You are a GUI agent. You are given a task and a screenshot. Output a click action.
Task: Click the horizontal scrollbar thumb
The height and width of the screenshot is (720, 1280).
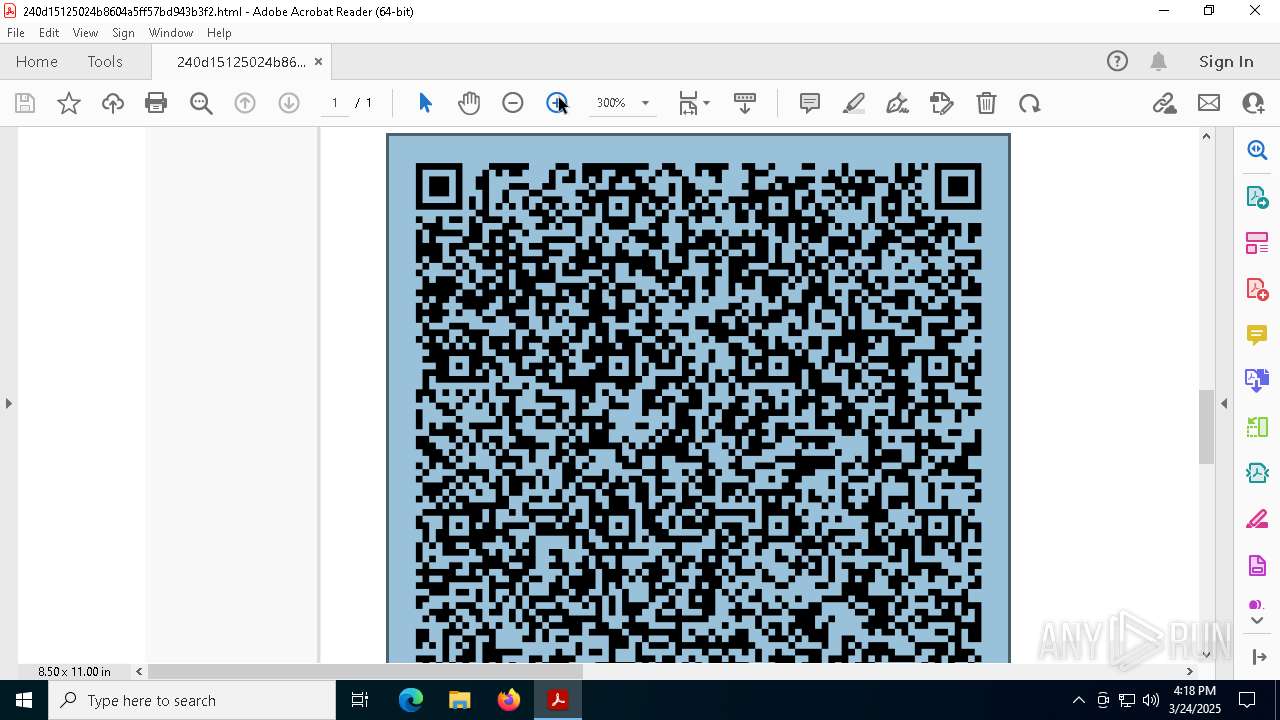366,671
